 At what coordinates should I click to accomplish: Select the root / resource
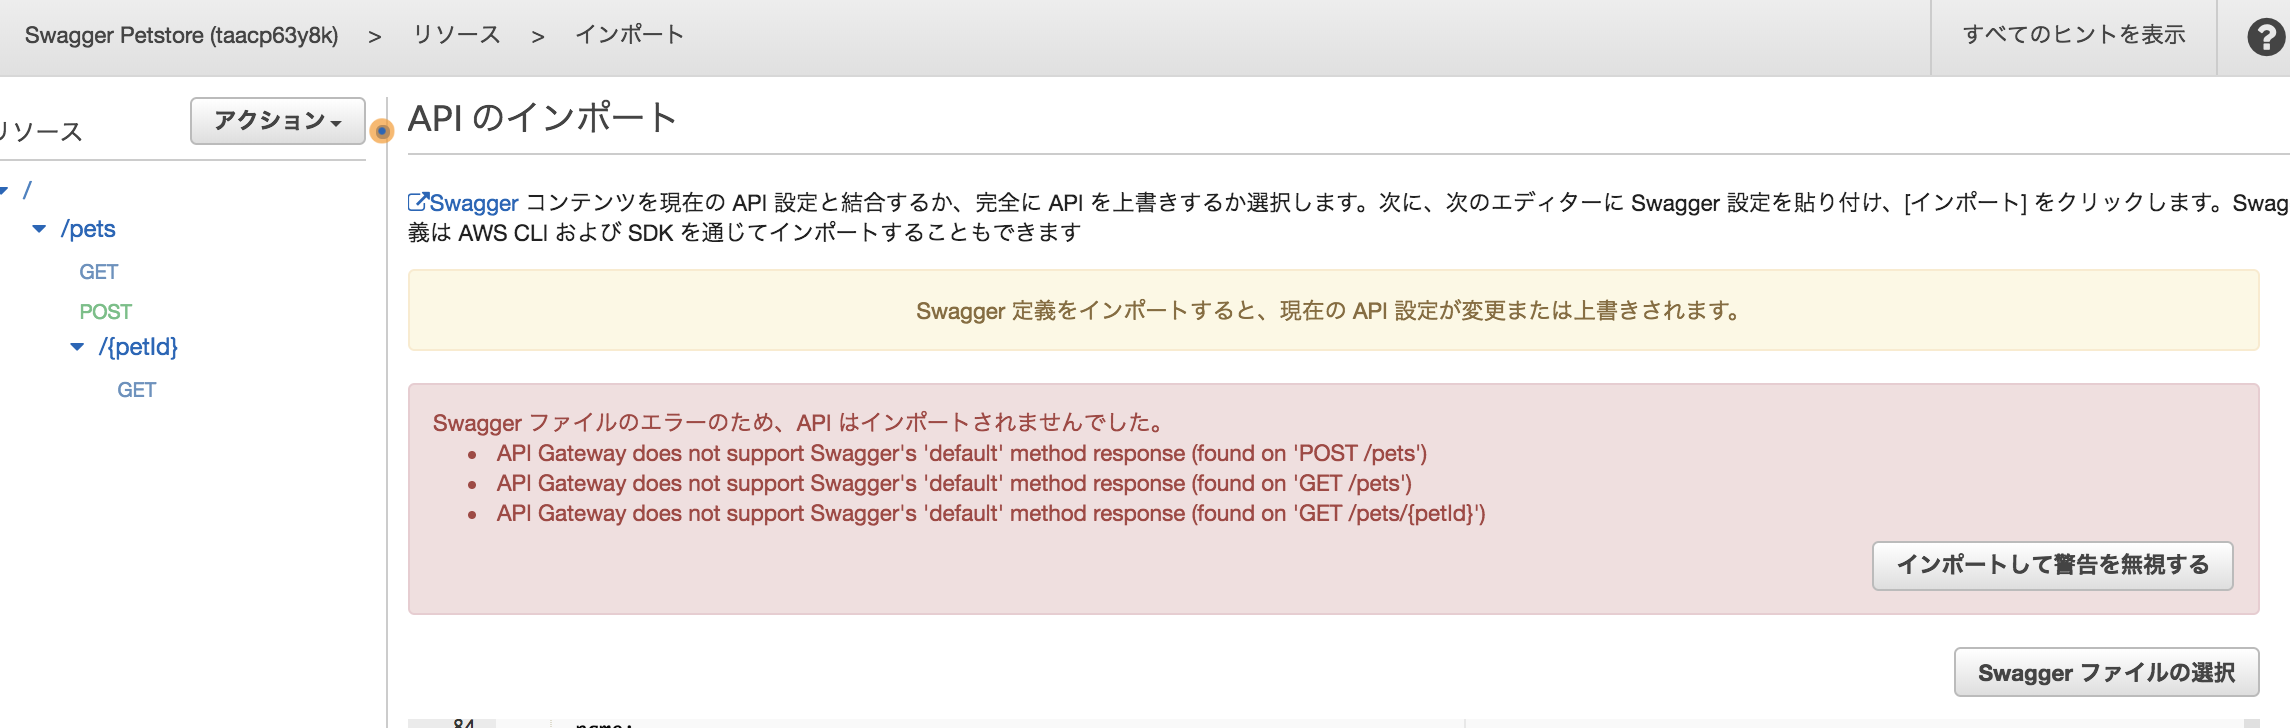(x=27, y=190)
